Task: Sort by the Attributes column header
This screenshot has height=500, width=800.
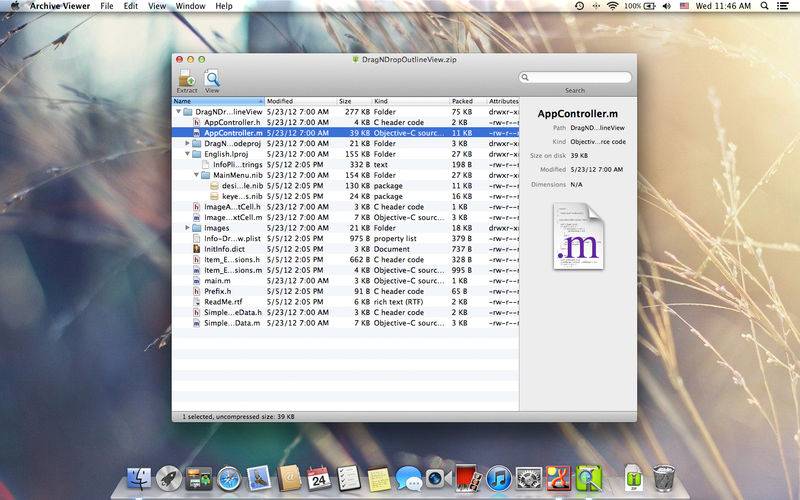Action: pos(503,101)
